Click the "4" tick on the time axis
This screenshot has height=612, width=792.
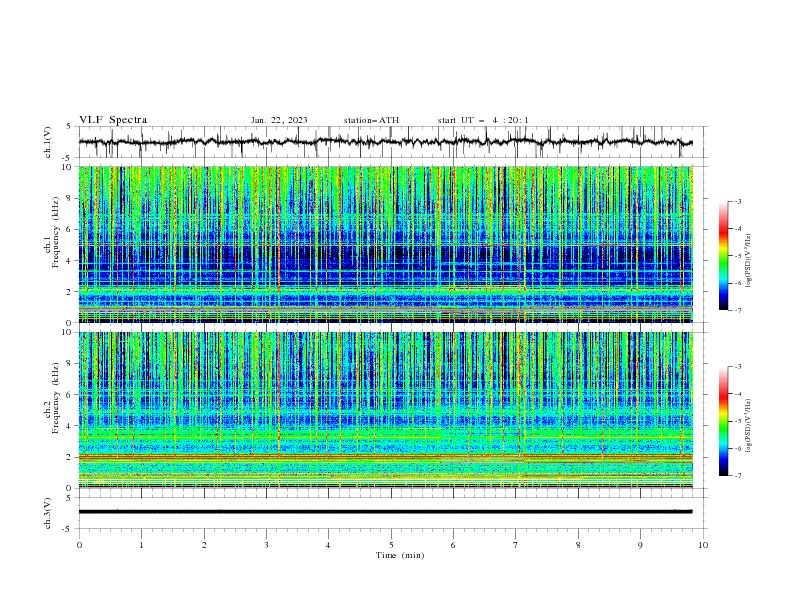tap(328, 545)
